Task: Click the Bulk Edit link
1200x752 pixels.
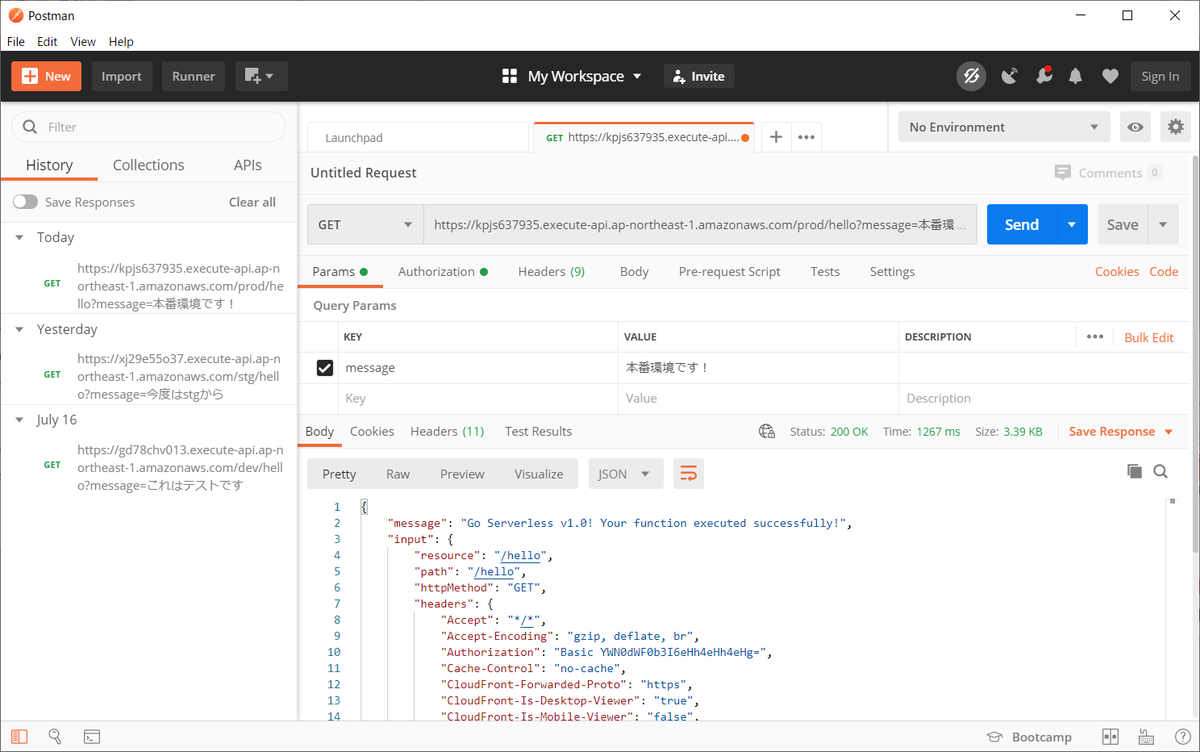Action: coord(1149,337)
